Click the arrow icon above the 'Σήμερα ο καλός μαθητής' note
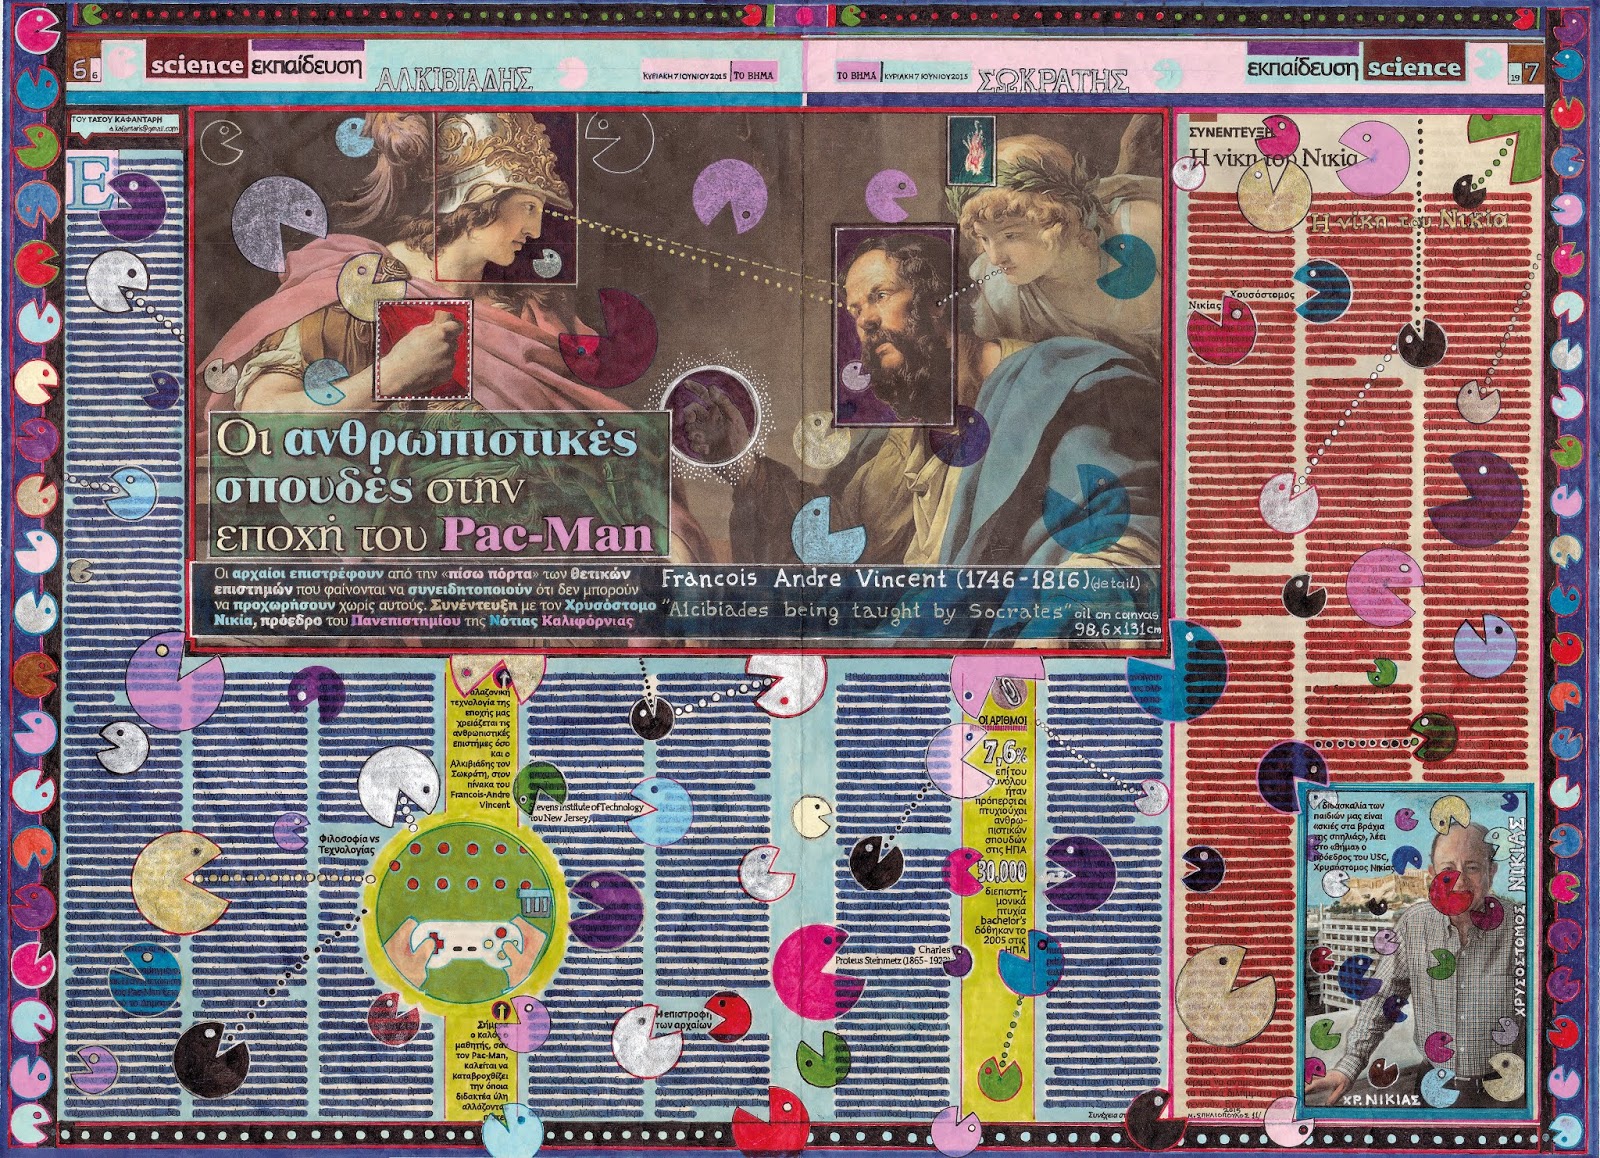Image resolution: width=1600 pixels, height=1158 pixels. click(503, 1011)
